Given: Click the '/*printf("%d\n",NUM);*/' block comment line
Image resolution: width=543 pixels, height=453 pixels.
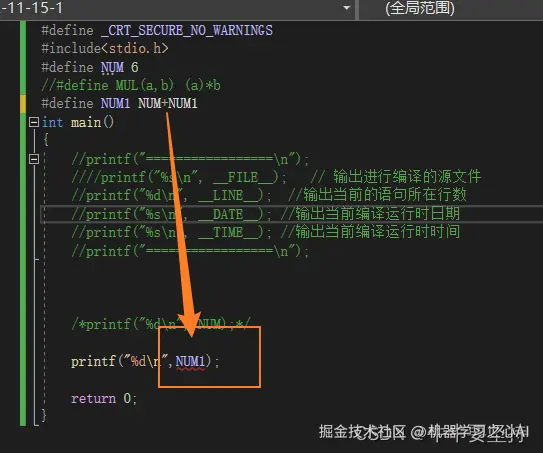Looking at the screenshot, I should pyautogui.click(x=161, y=324).
